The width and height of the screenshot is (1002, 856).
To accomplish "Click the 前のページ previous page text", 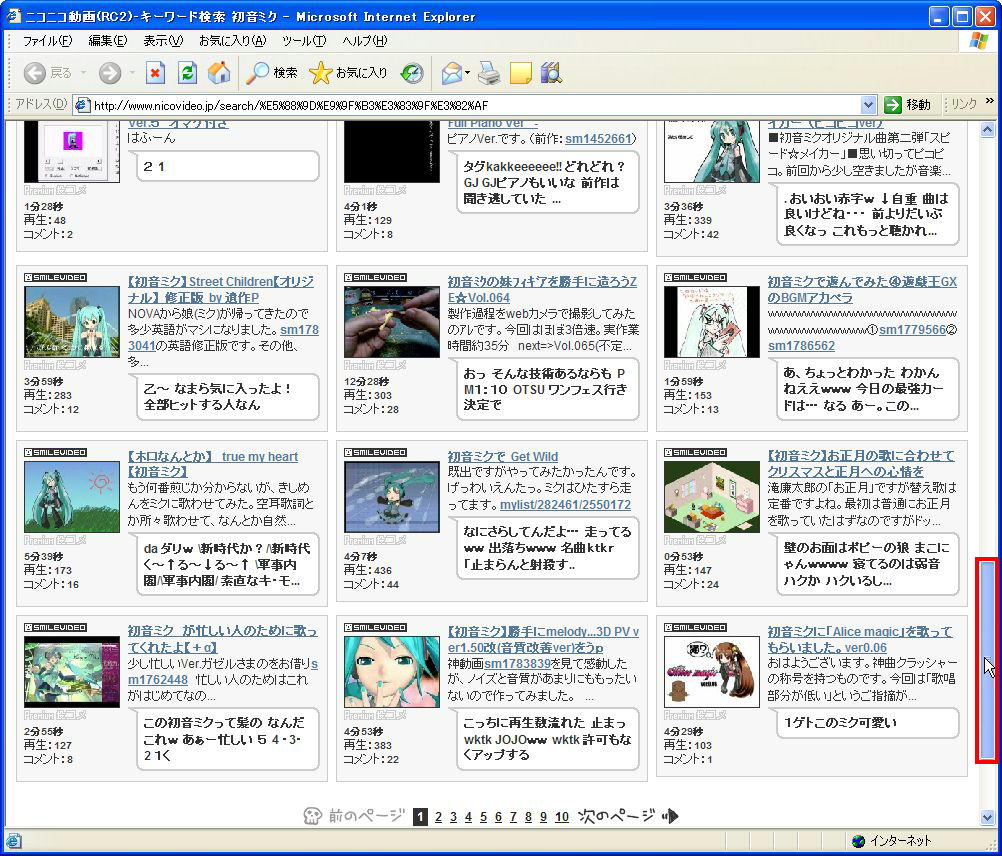I will (366, 816).
